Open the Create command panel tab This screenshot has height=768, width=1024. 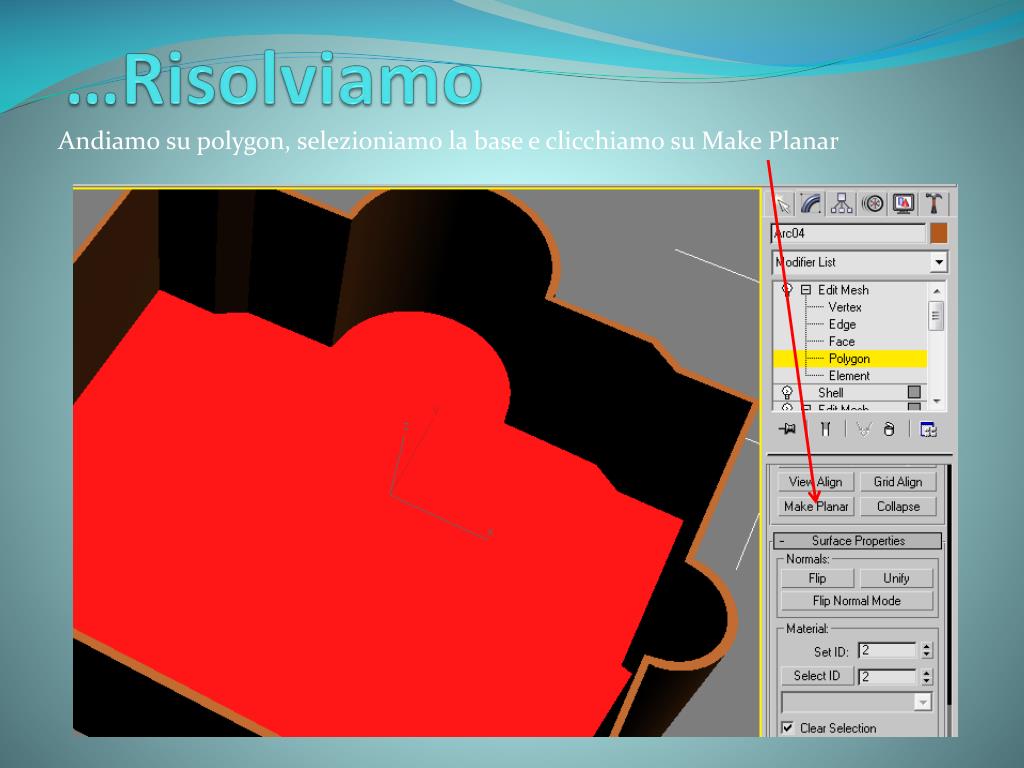(x=782, y=204)
